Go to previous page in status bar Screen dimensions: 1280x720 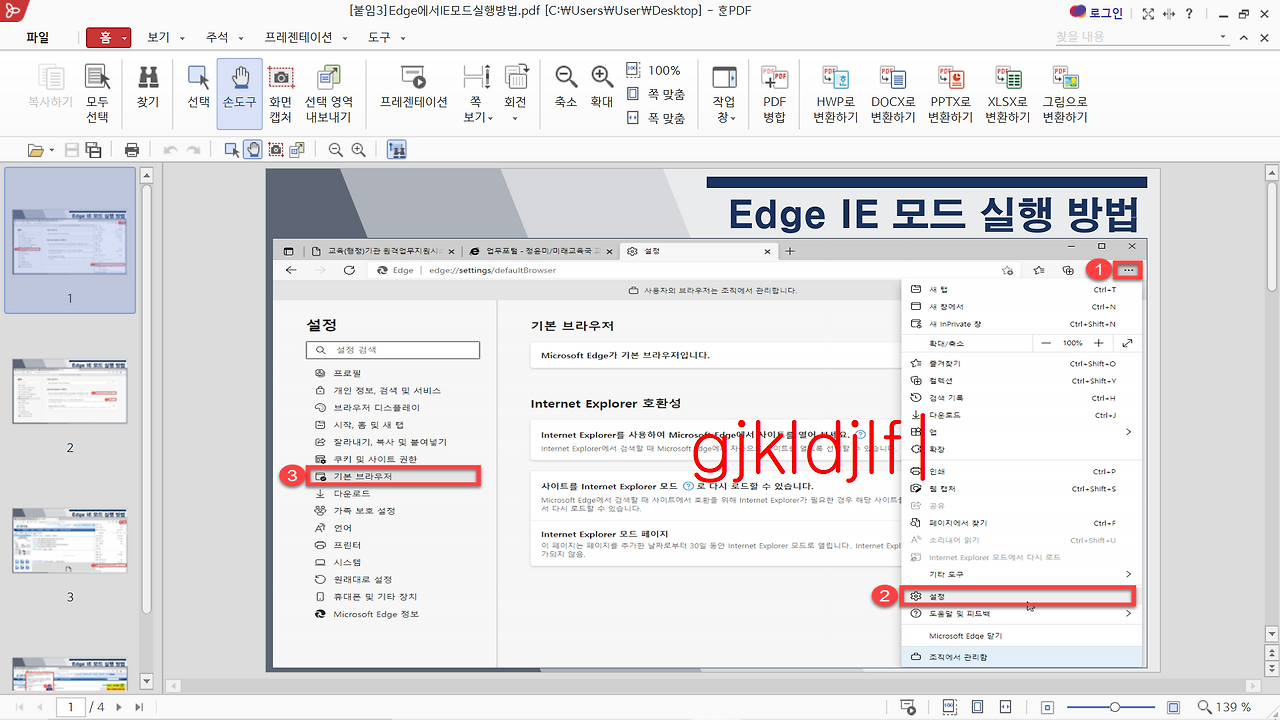coord(41,707)
